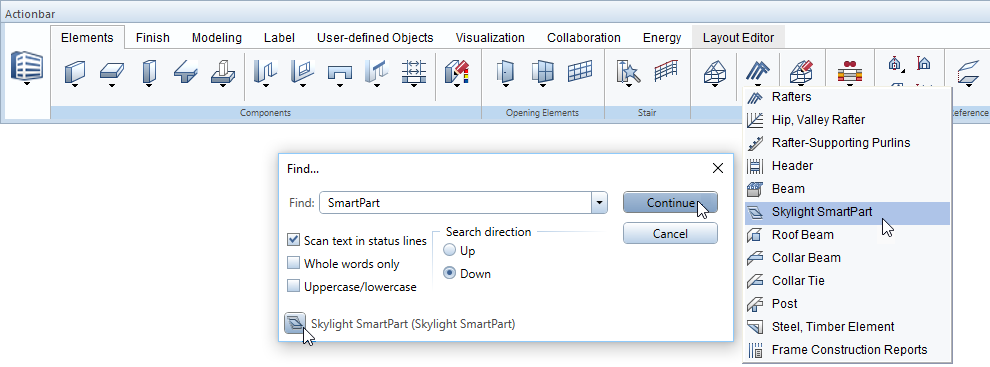Click into the Find text field
This screenshot has height=367, width=990.
(x=455, y=203)
